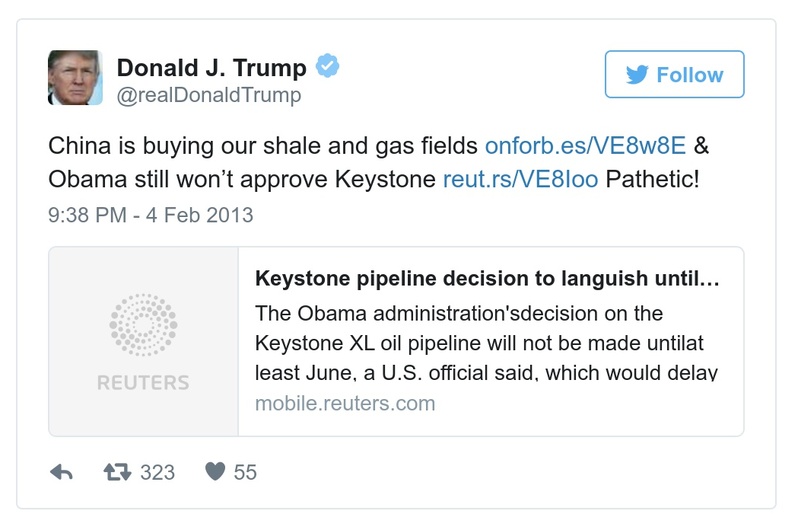Click the blue verified badge

pyautogui.click(x=328, y=67)
